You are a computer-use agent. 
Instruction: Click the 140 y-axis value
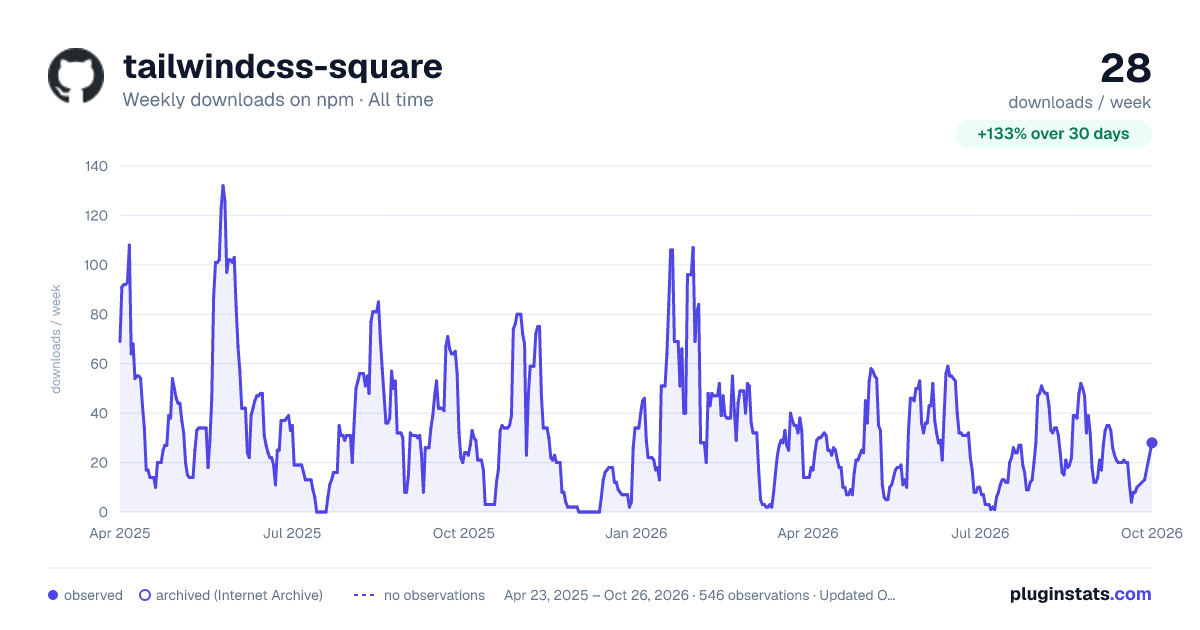point(98,166)
